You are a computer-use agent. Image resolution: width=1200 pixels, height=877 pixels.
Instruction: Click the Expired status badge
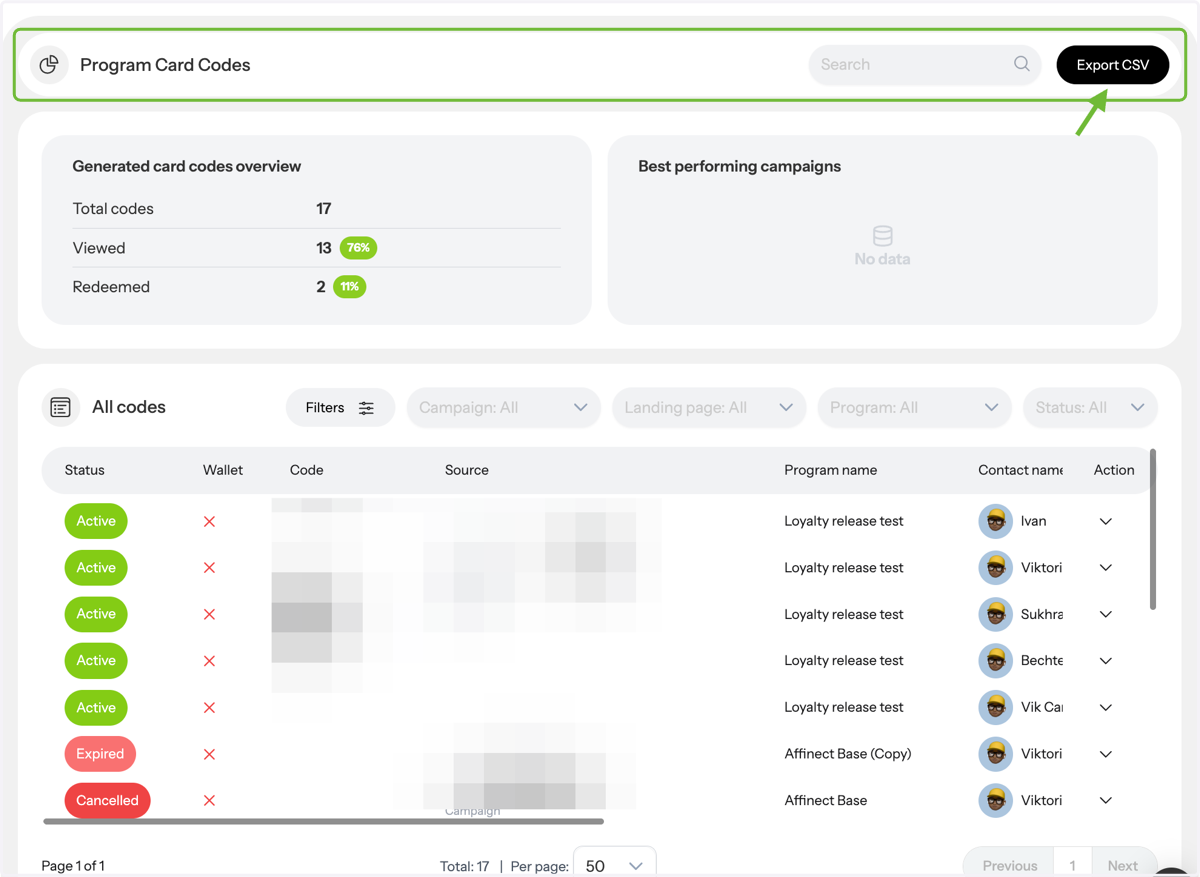point(100,754)
